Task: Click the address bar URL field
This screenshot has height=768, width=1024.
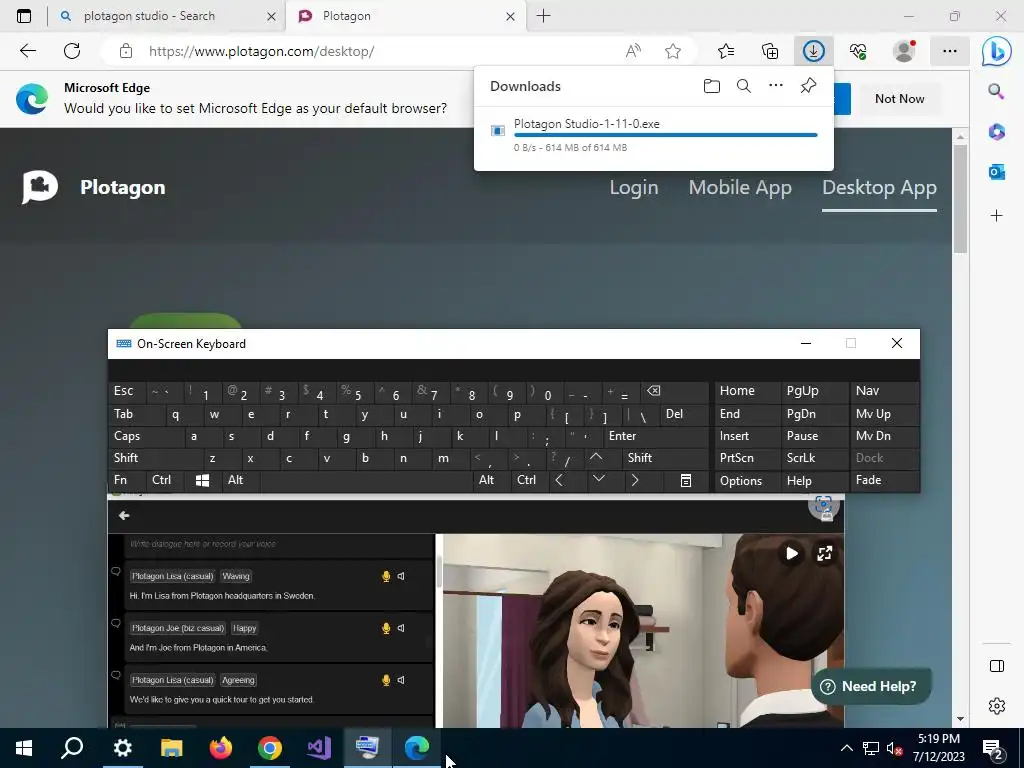Action: (x=380, y=51)
